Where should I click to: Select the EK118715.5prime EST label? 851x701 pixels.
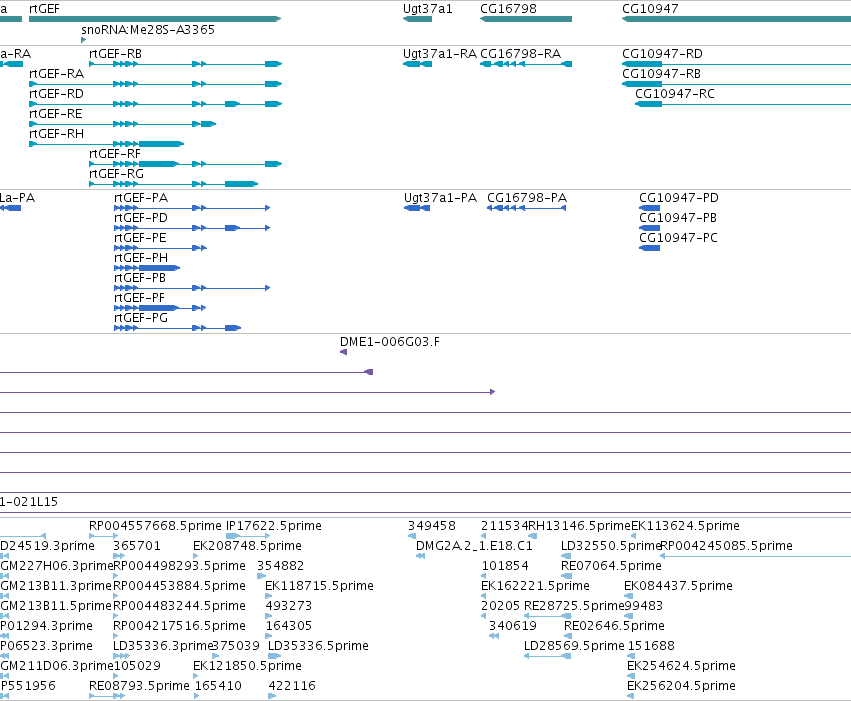point(320,586)
